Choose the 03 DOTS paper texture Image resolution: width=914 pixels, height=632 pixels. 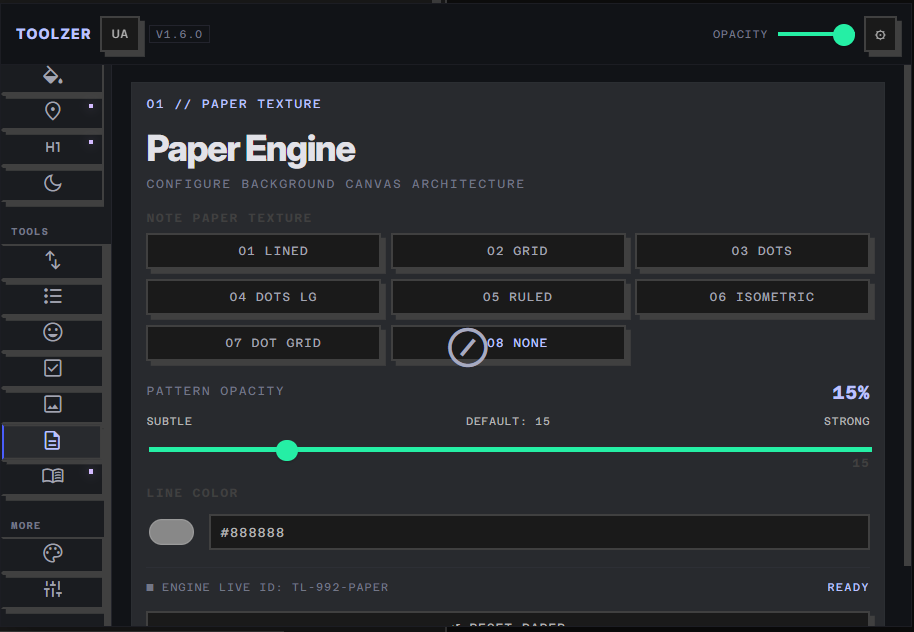[x=753, y=251]
